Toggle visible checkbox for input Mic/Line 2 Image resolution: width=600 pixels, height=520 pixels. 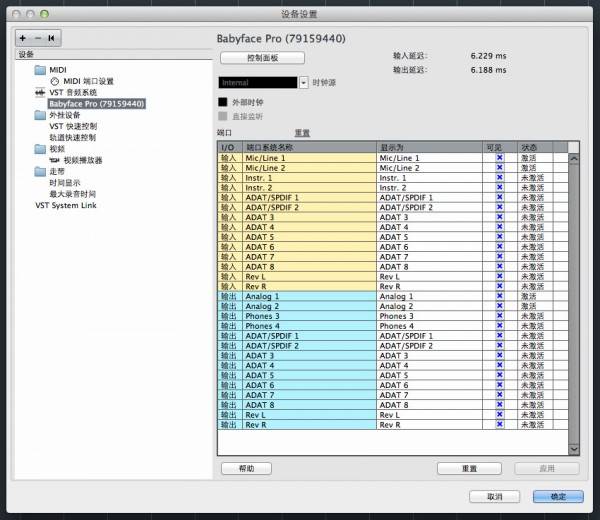pos(499,168)
